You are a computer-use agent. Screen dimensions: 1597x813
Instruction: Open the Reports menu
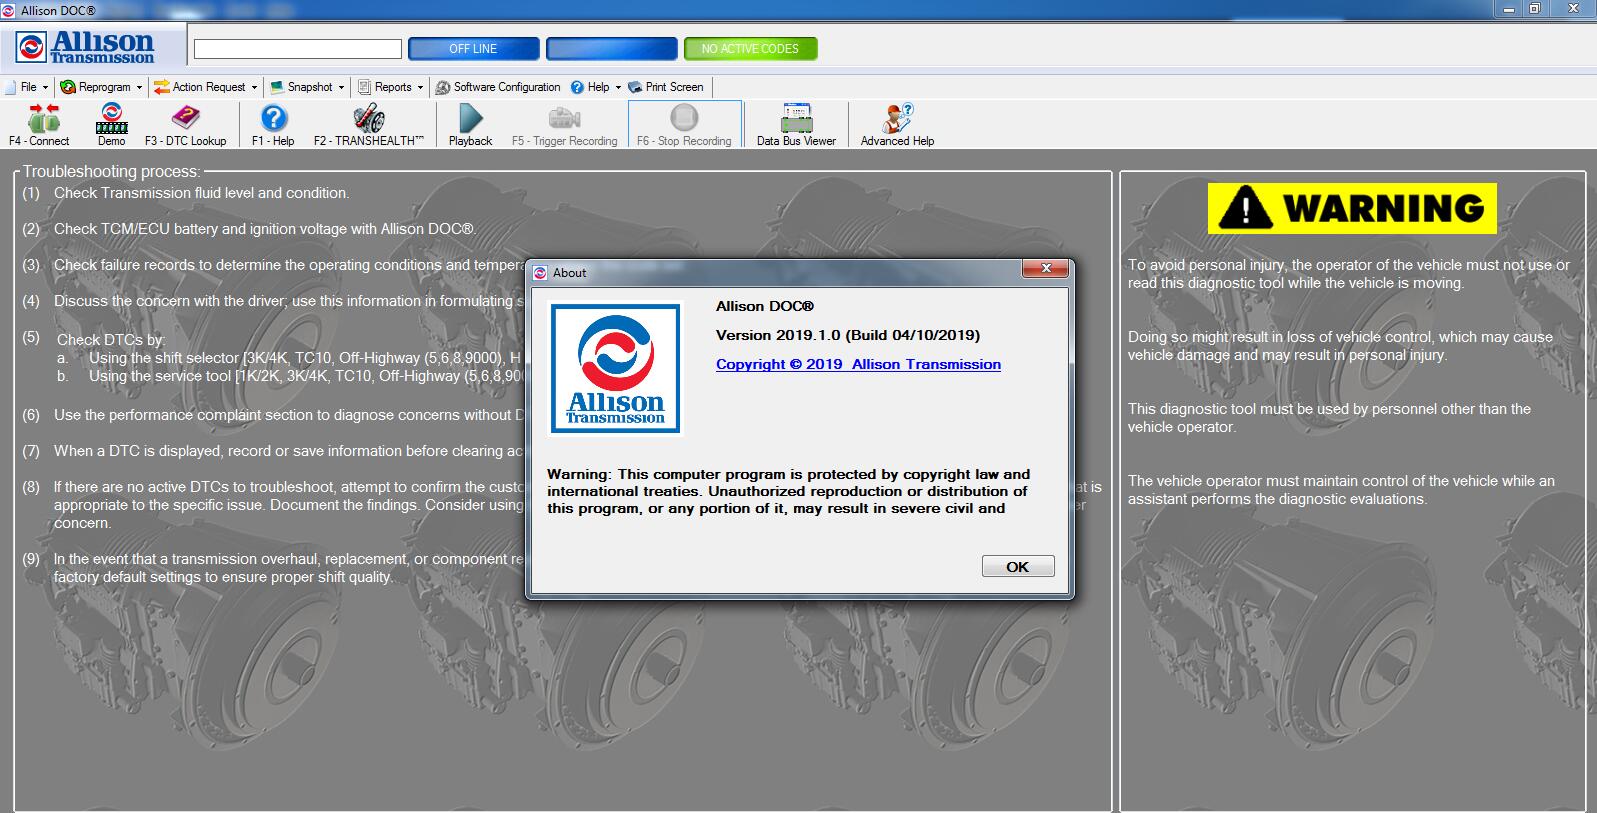coord(390,87)
